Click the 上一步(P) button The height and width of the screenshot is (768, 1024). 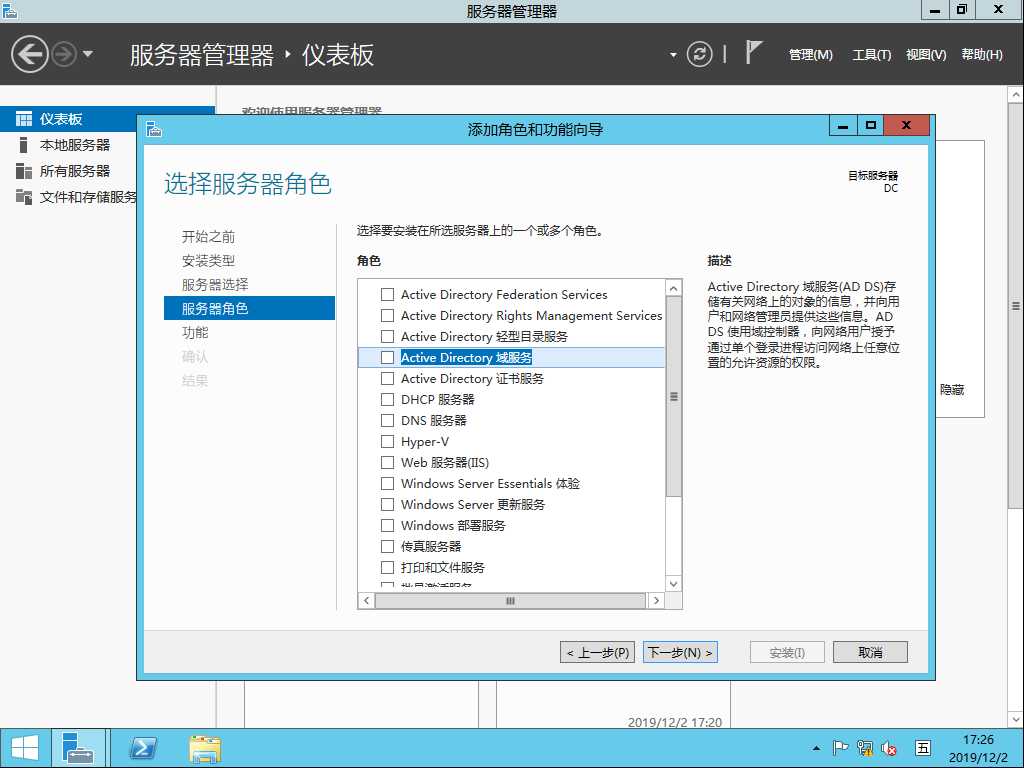click(597, 652)
